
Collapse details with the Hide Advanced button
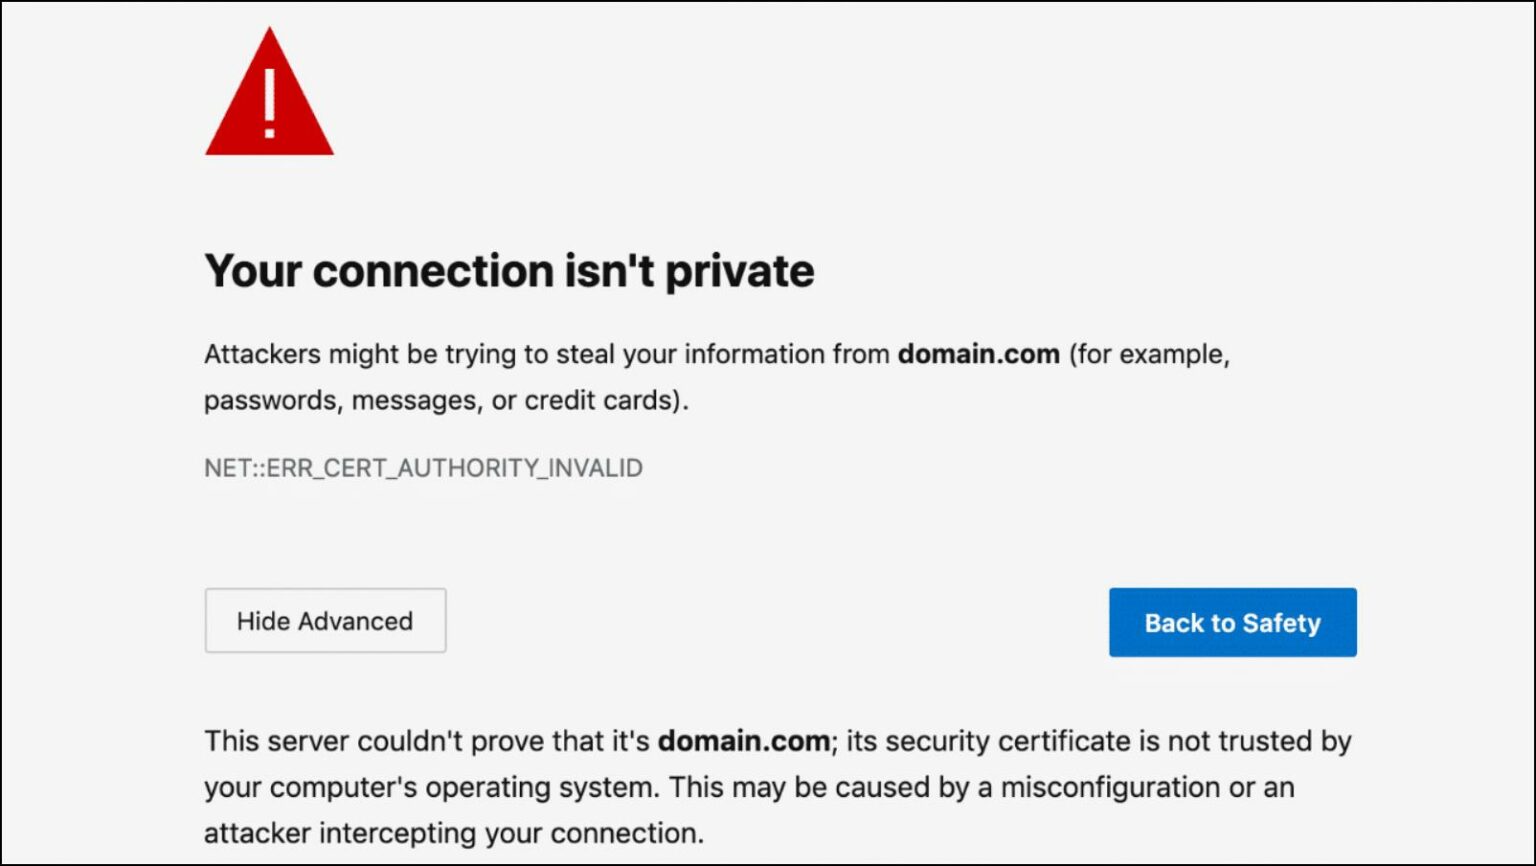click(x=325, y=621)
